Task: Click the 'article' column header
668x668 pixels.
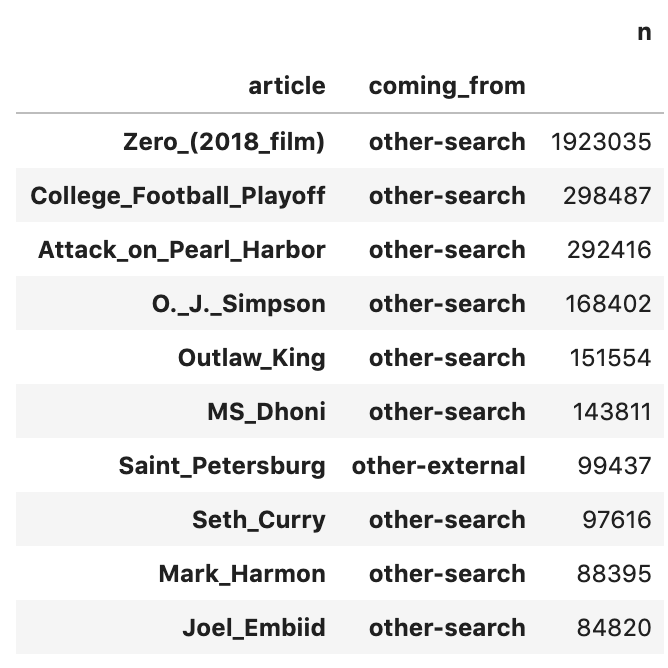Action: click(287, 86)
